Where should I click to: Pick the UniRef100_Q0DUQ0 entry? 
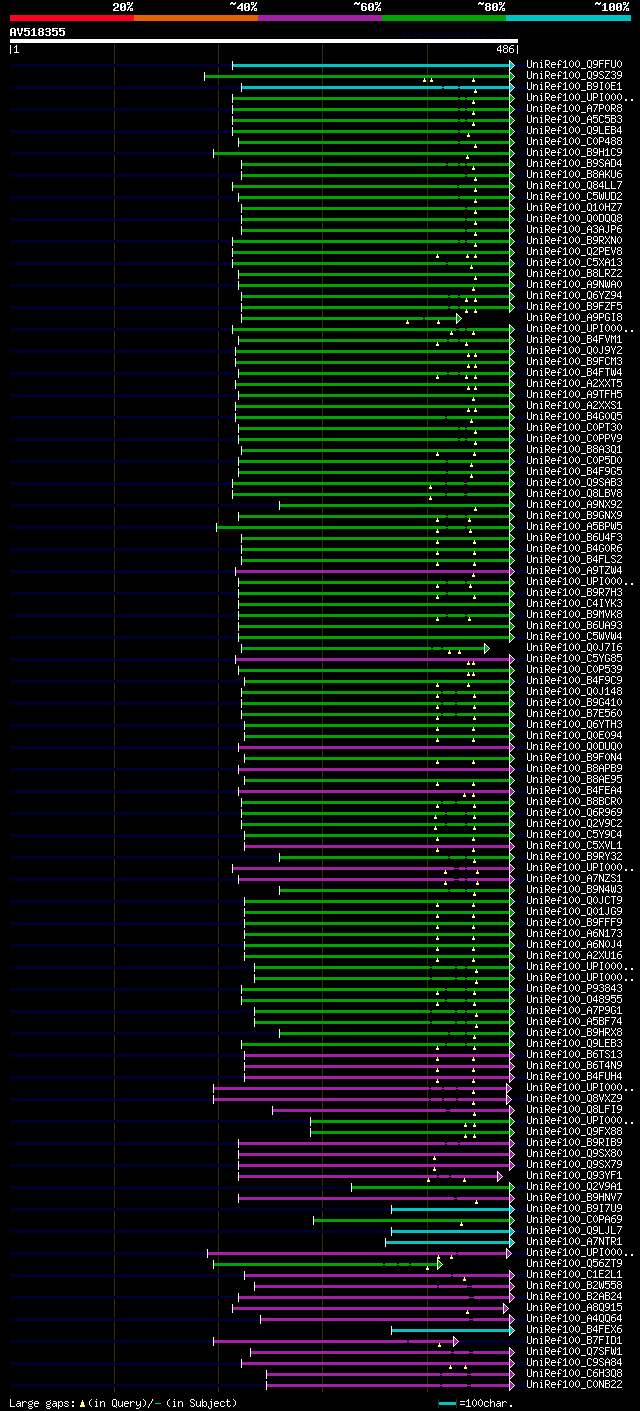point(574,747)
